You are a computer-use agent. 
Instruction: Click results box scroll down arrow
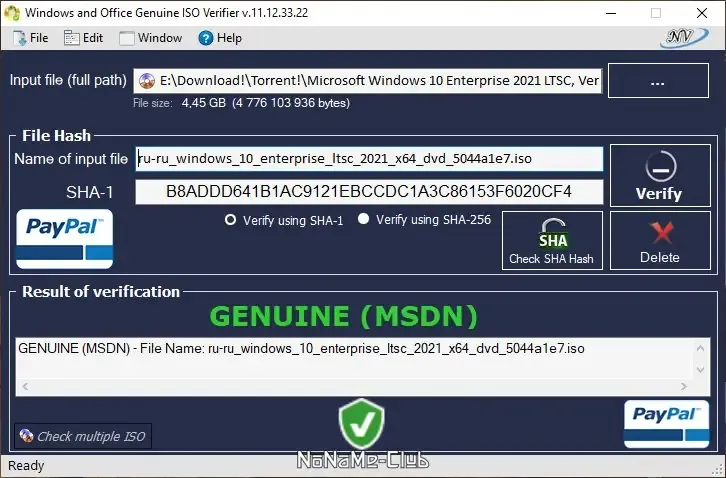point(700,370)
